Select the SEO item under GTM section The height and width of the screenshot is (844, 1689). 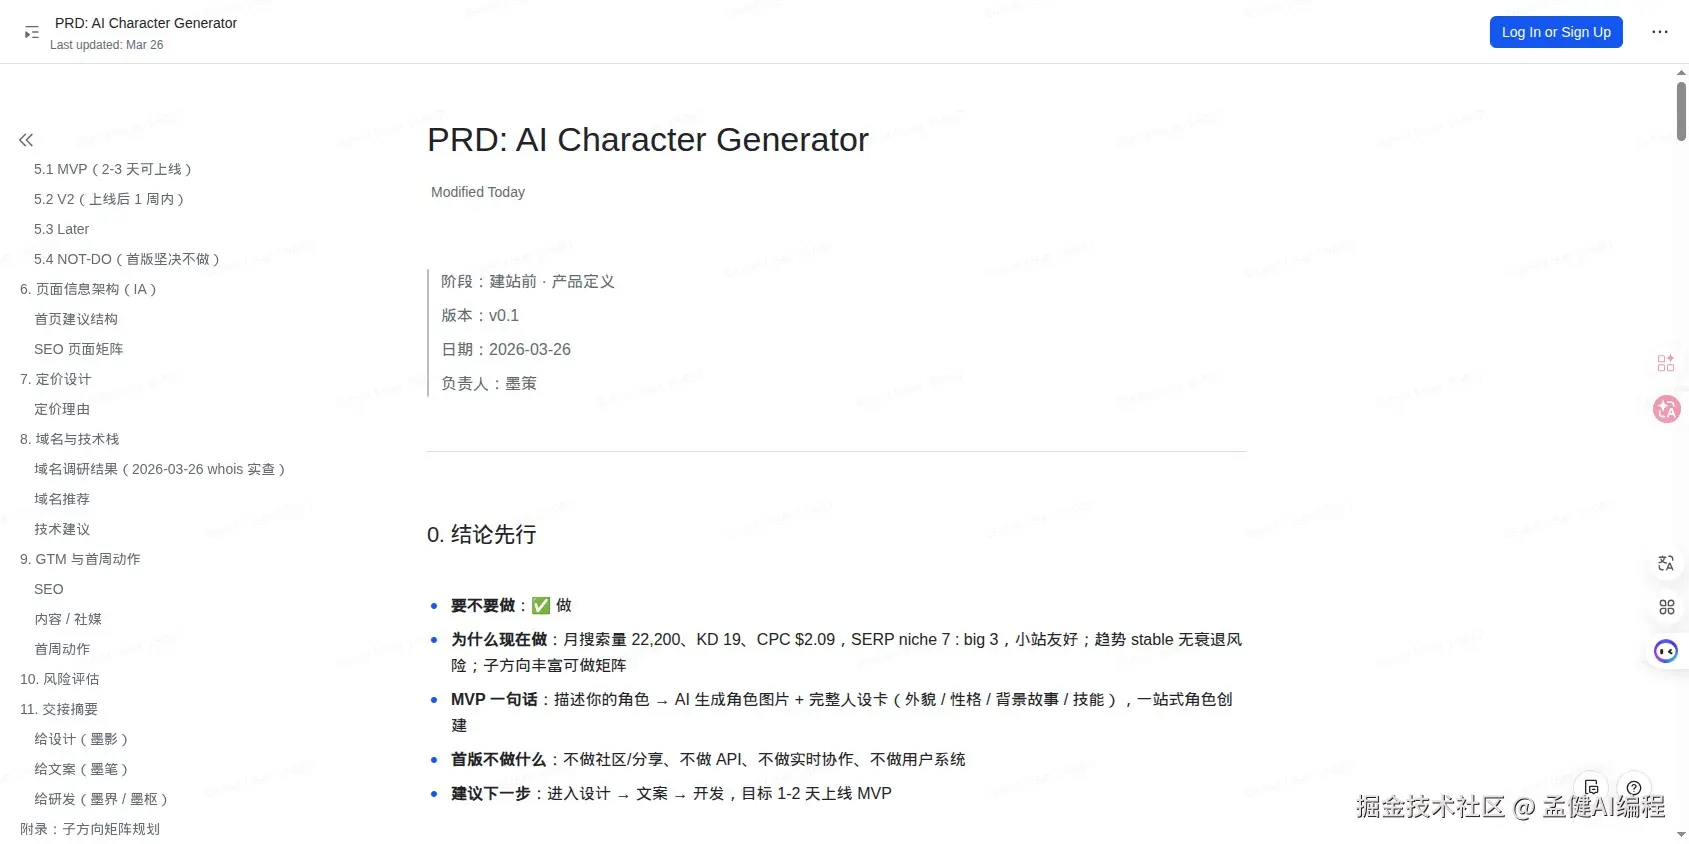(48, 589)
